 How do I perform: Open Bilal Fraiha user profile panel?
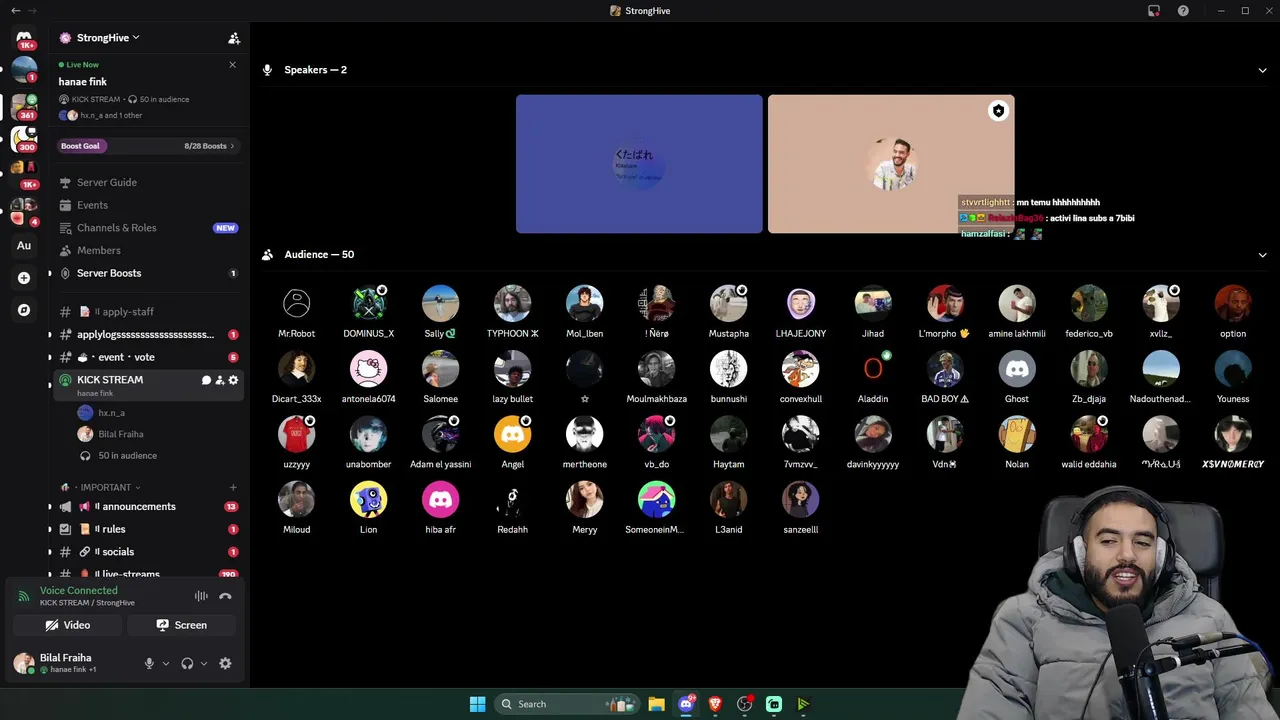72,663
